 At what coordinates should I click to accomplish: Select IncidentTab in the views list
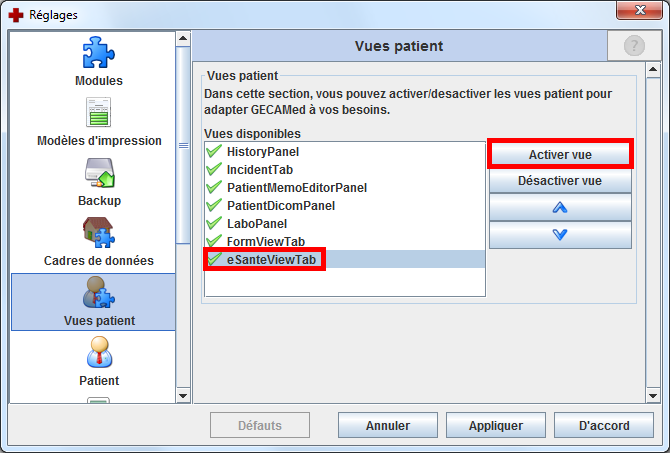(259, 169)
